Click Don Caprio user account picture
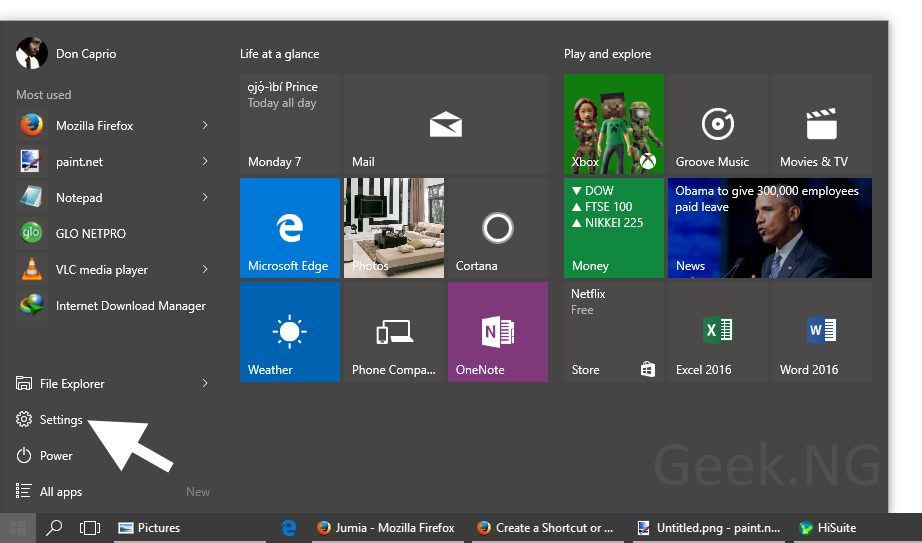 (x=32, y=54)
